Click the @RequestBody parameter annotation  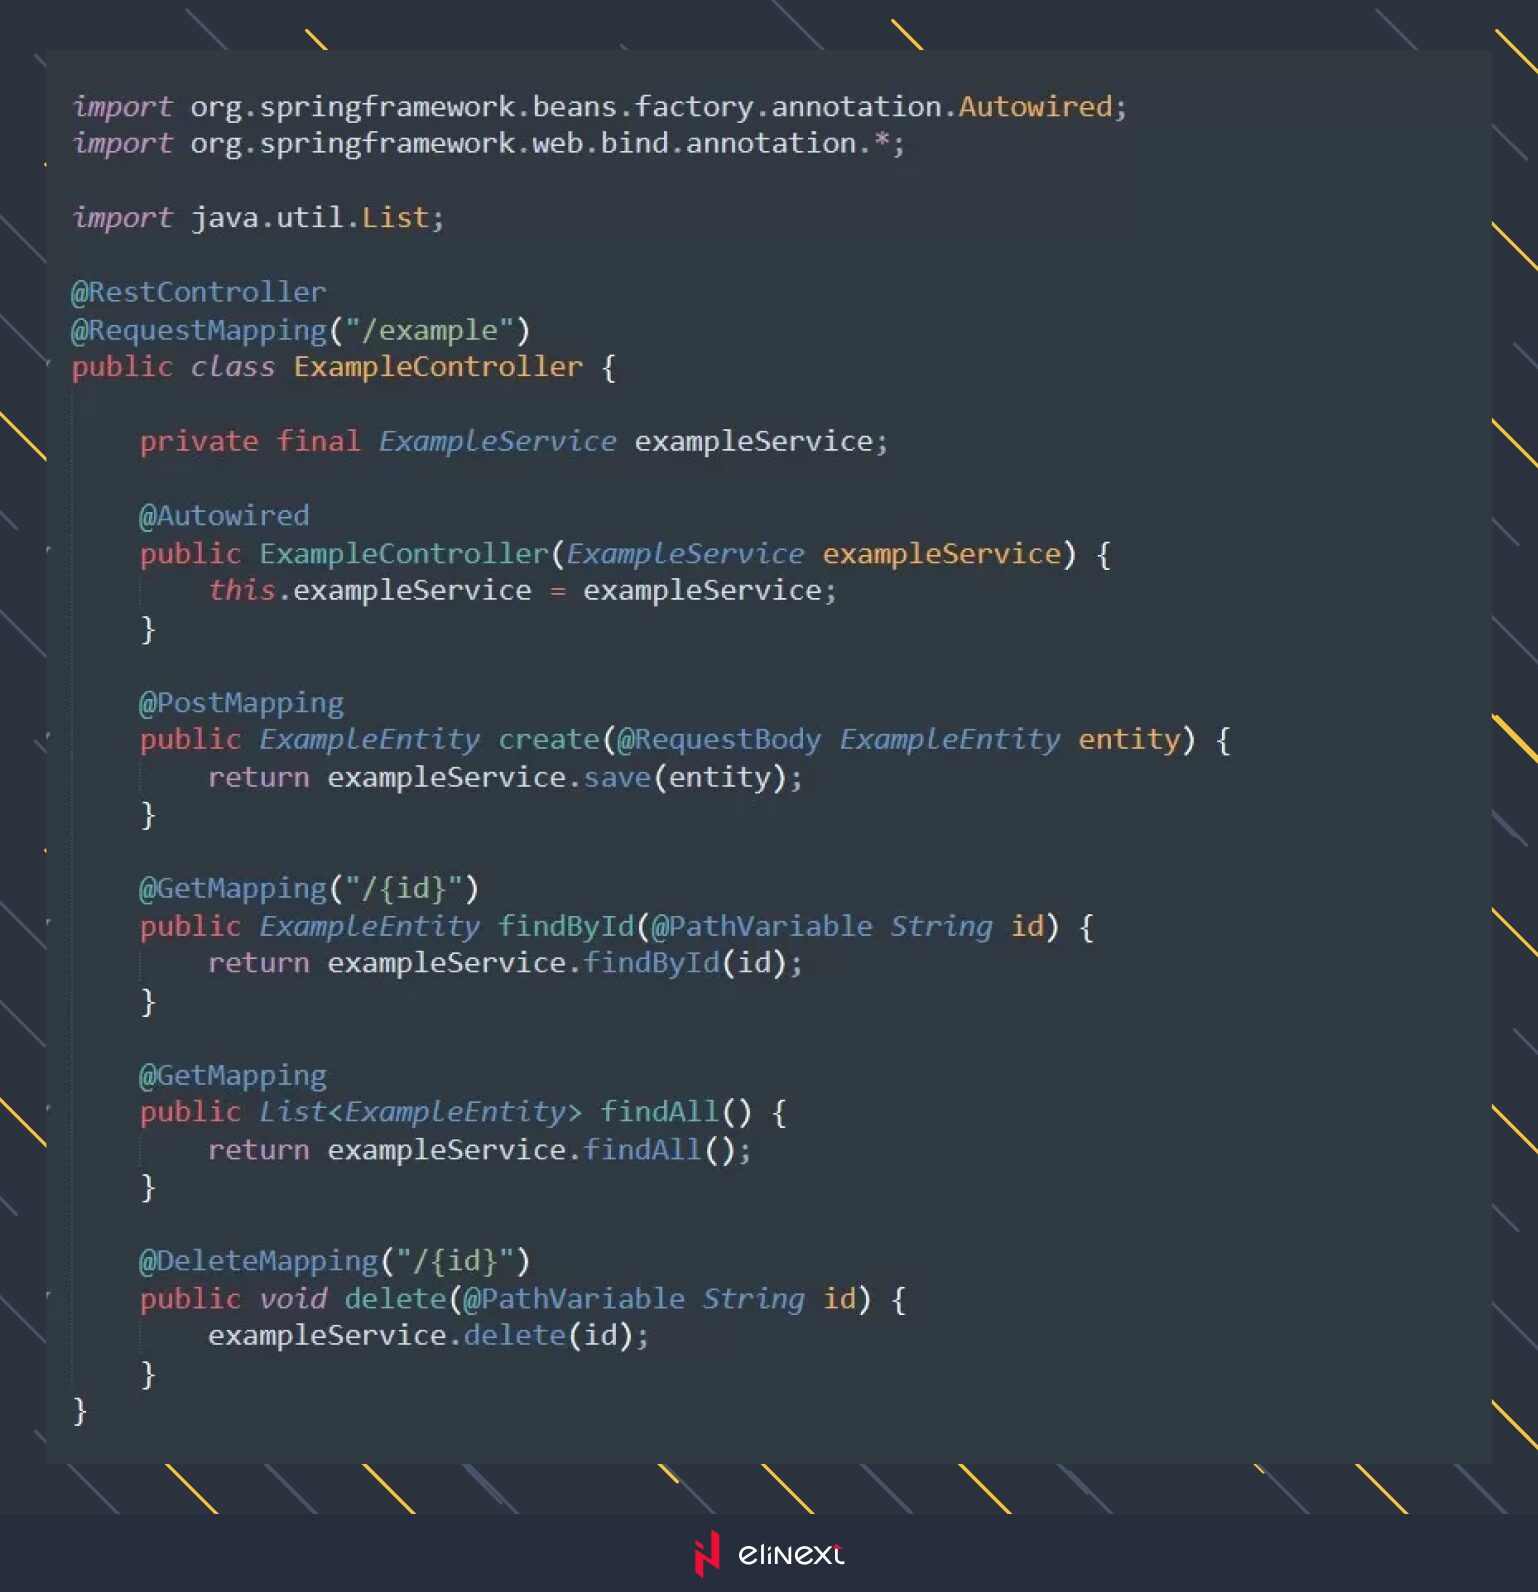coord(718,740)
